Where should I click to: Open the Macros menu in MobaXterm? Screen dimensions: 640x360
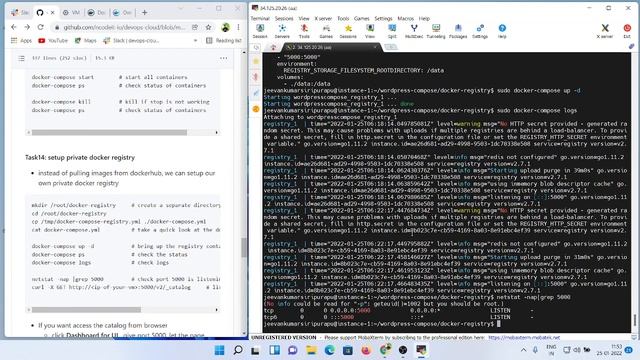pos(405,18)
